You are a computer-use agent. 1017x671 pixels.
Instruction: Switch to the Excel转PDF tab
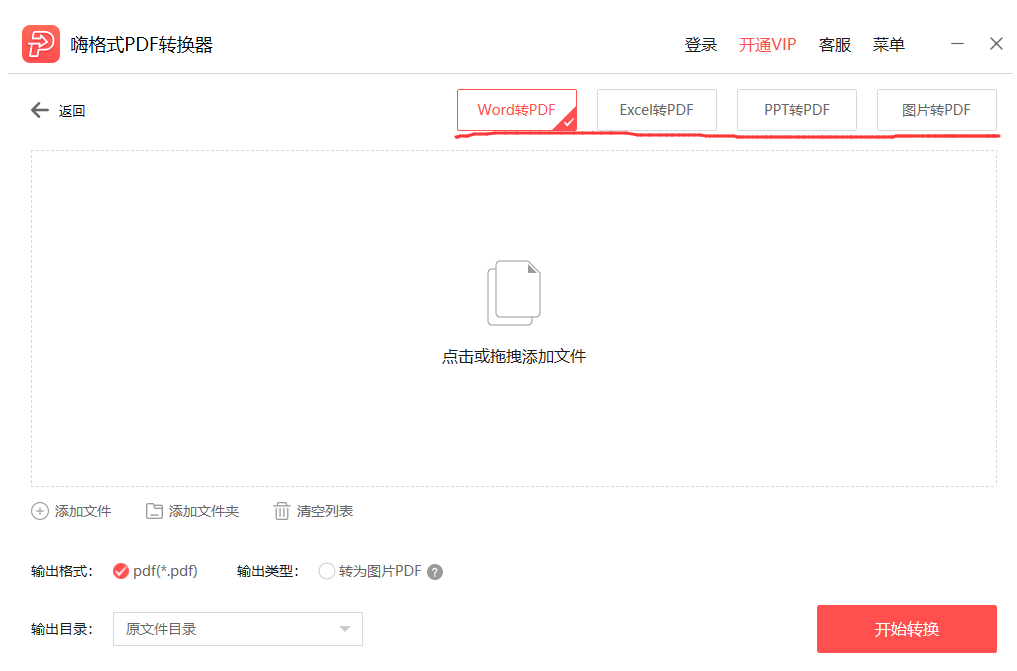coord(656,110)
